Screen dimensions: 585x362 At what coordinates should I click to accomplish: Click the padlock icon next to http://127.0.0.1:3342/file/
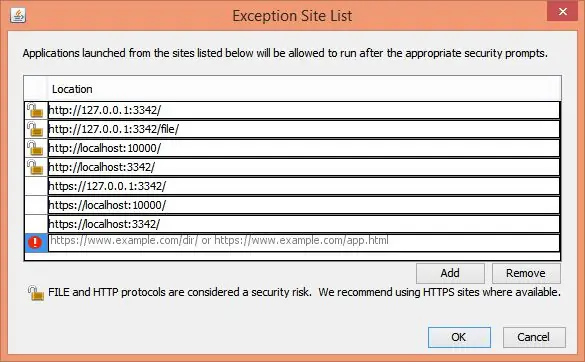pos(35,129)
